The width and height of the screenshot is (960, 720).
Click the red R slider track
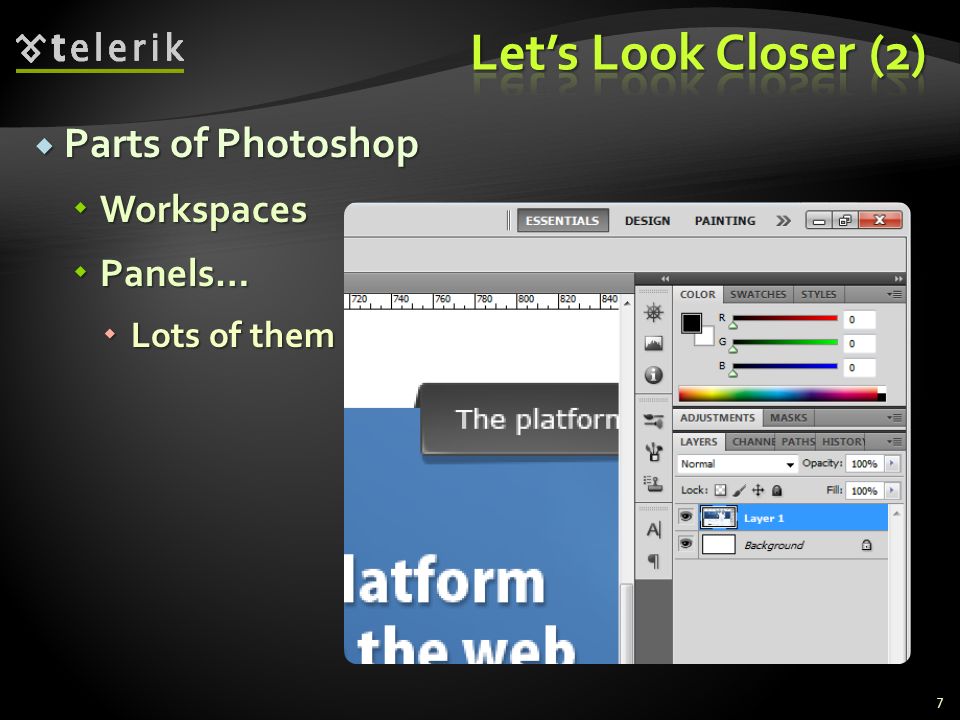pos(785,318)
